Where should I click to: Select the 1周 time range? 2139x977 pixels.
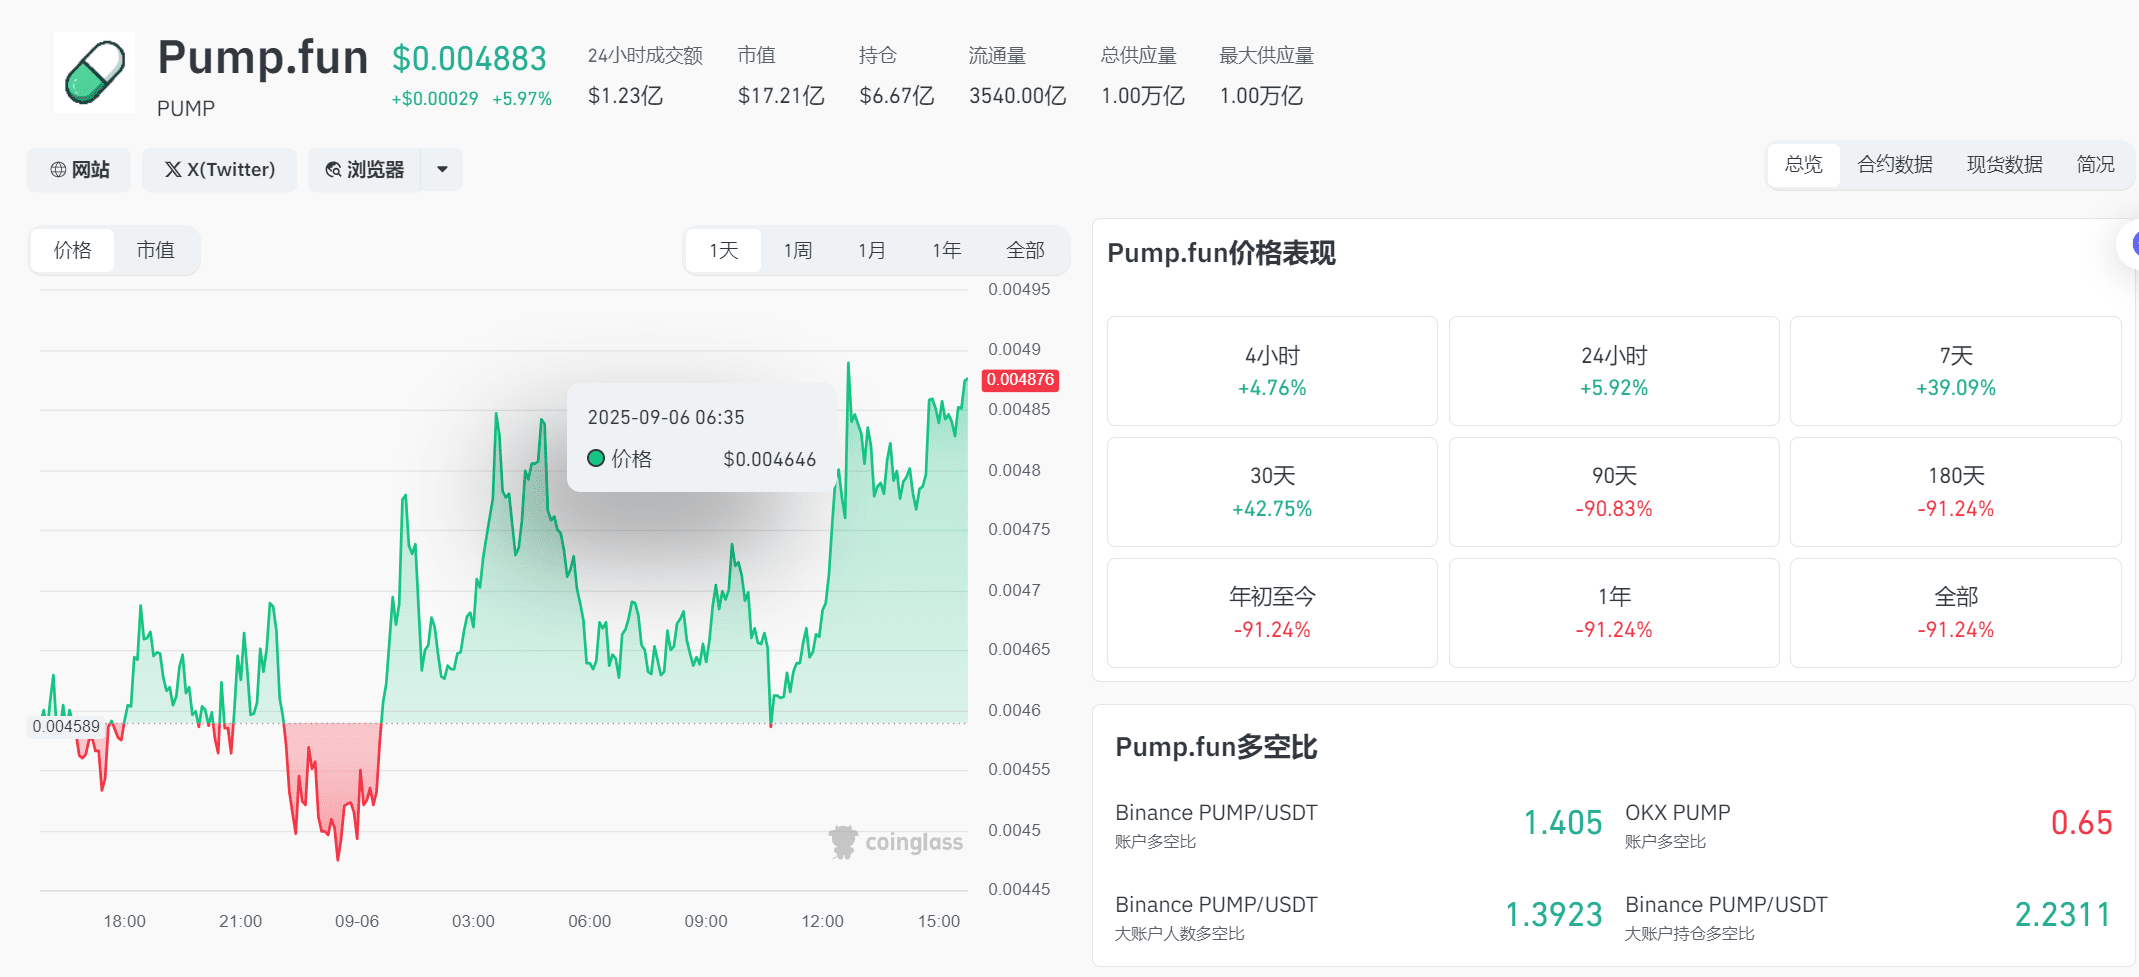[x=798, y=250]
